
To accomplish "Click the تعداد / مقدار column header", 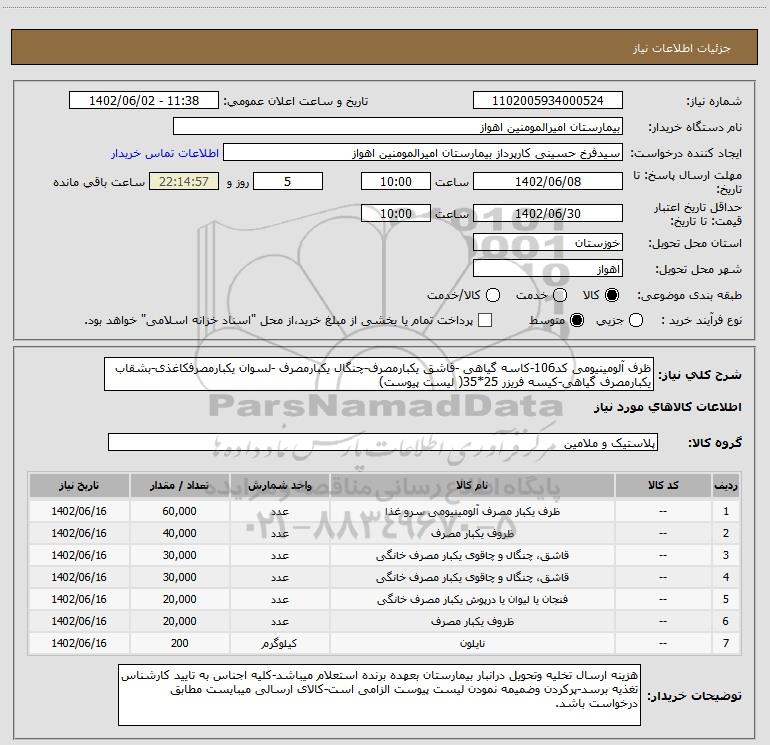I will tap(179, 485).
